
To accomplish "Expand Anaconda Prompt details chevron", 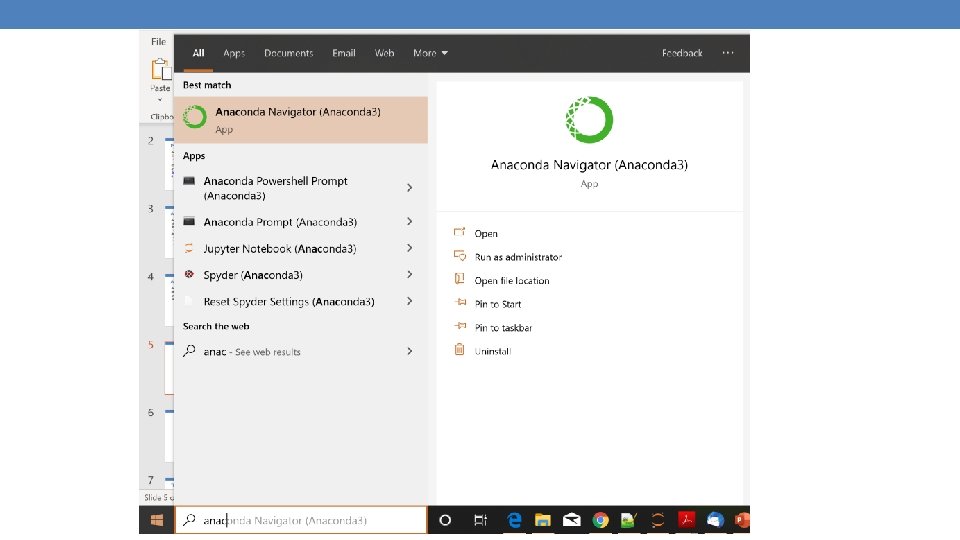I will 410,222.
